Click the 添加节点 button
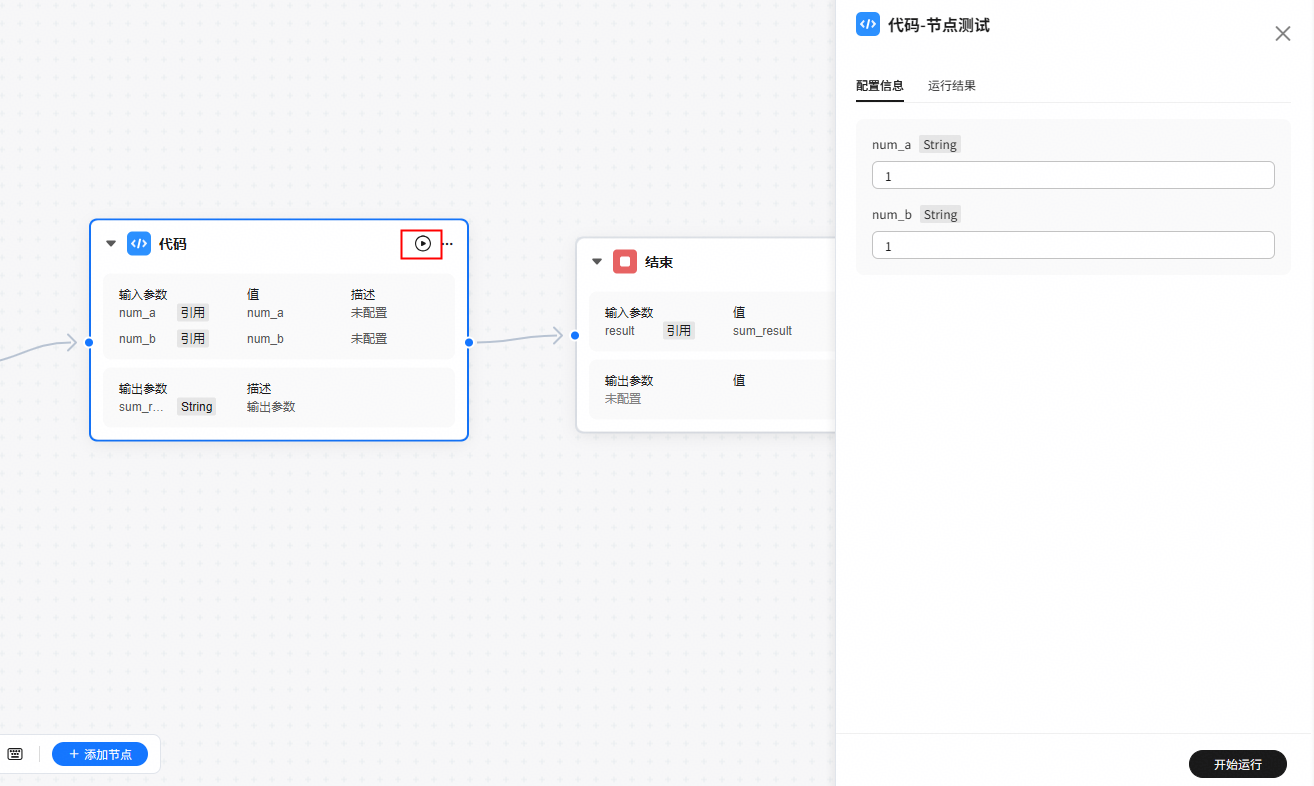The height and width of the screenshot is (786, 1314). [x=100, y=755]
